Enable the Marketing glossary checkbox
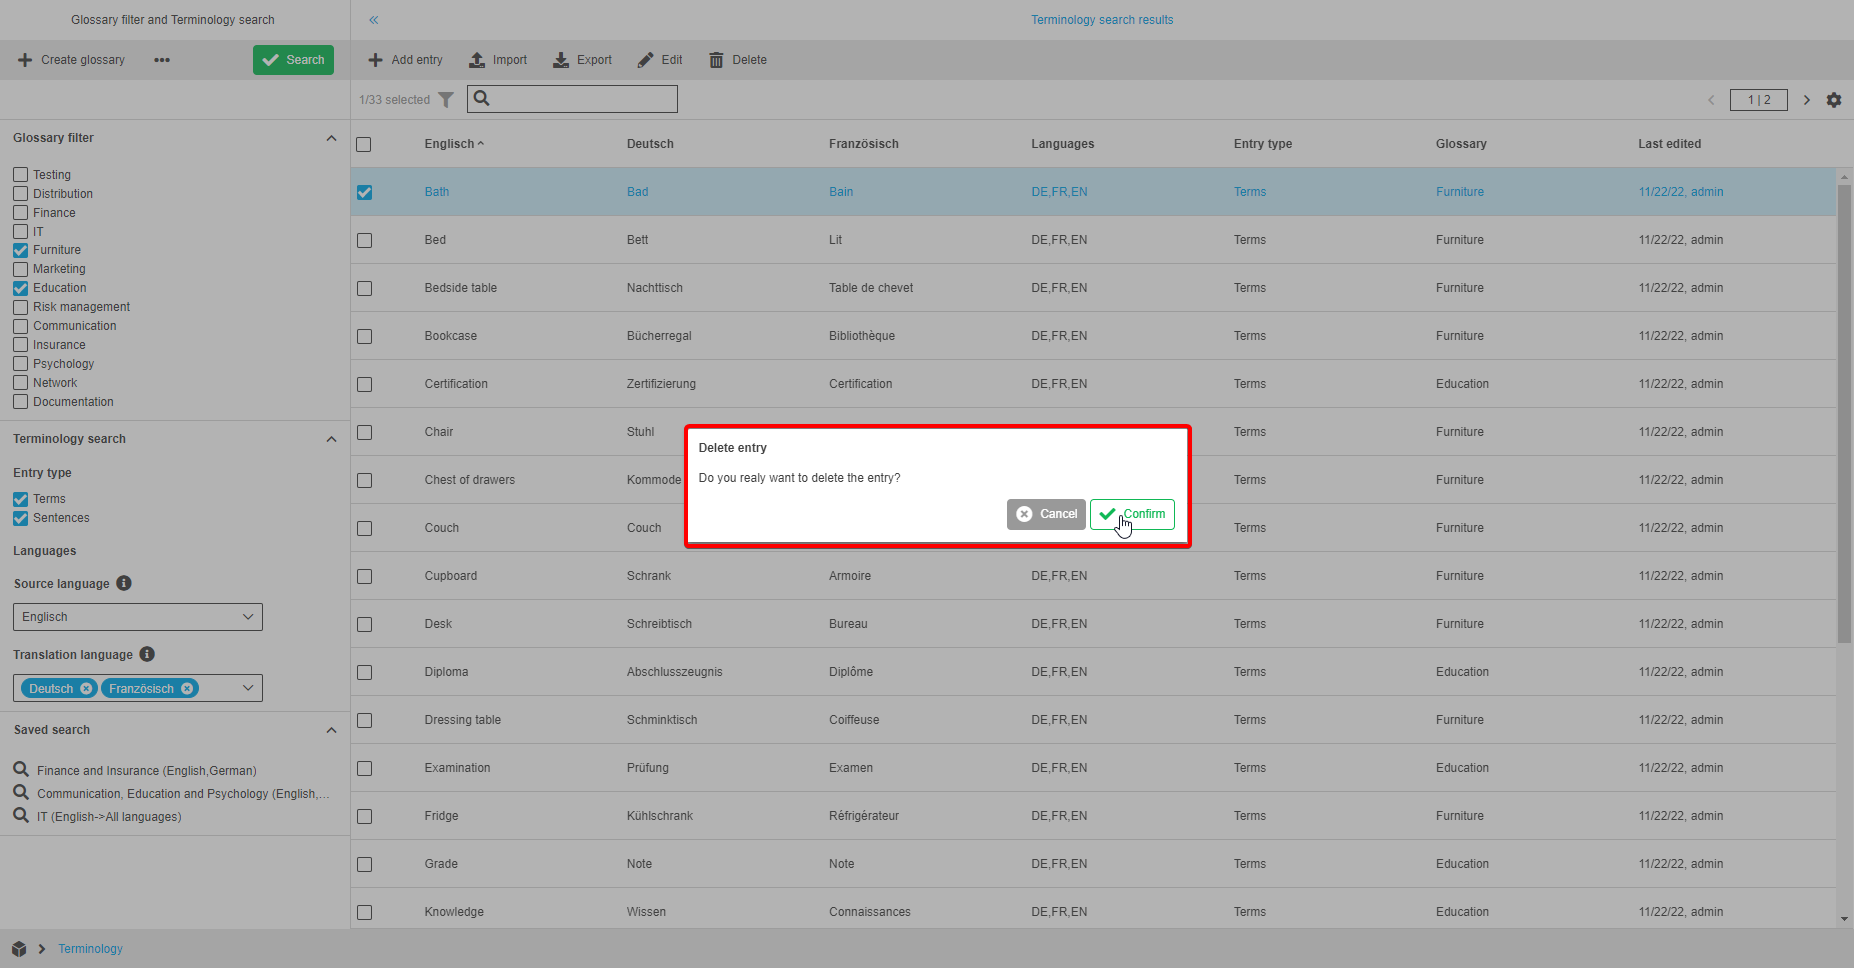Image resolution: width=1854 pixels, height=968 pixels. (21, 269)
